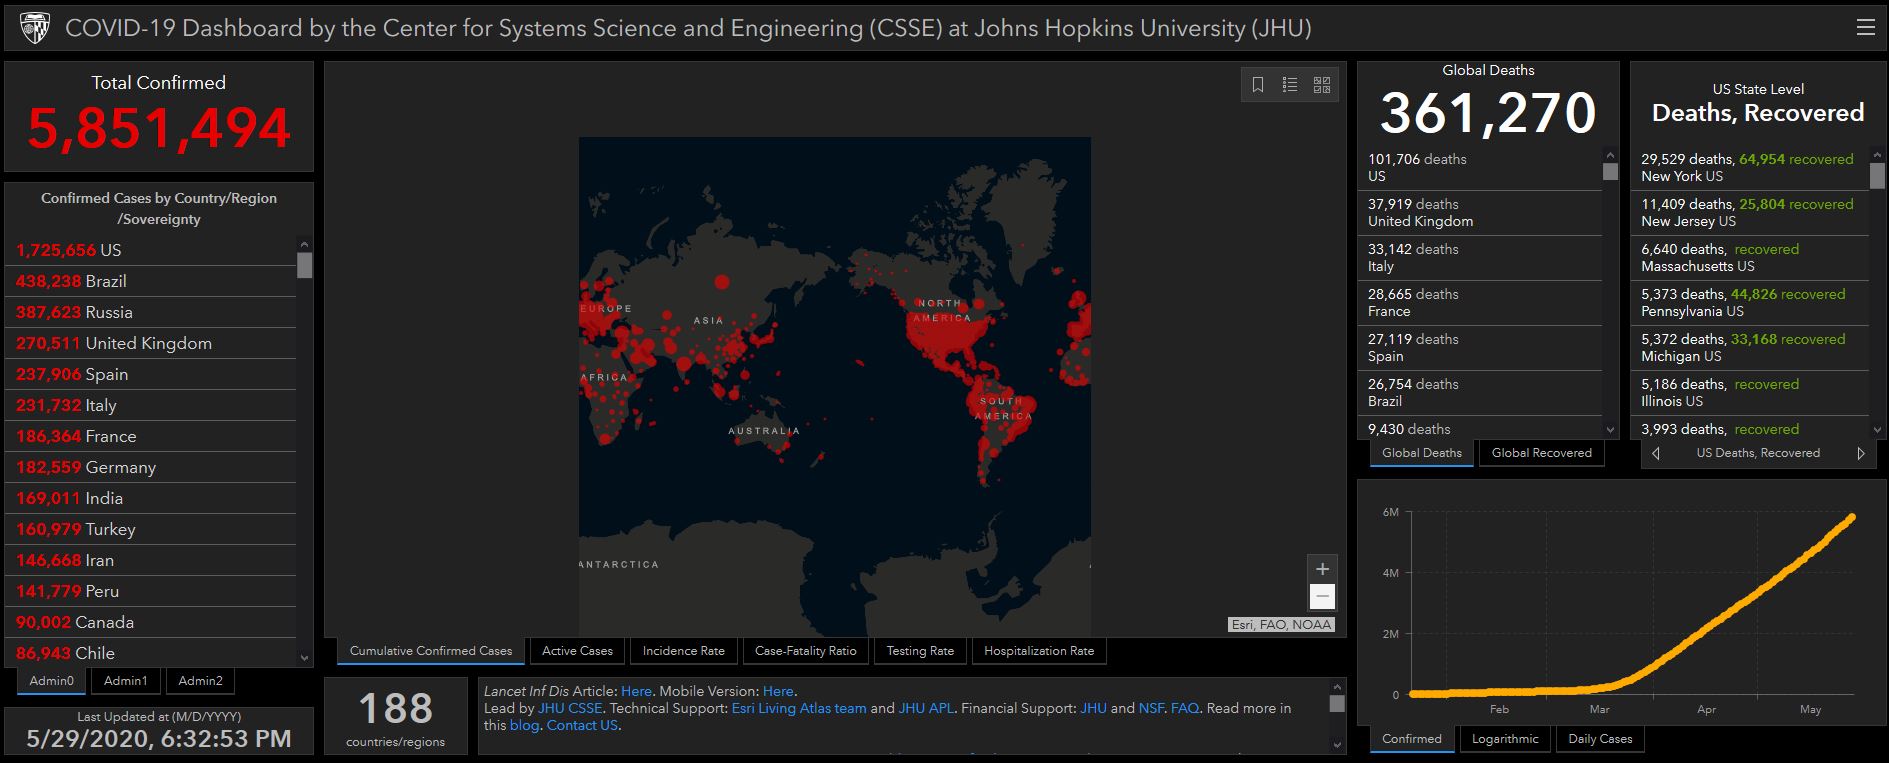Open the blog link
This screenshot has width=1889, height=763.
pos(524,725)
